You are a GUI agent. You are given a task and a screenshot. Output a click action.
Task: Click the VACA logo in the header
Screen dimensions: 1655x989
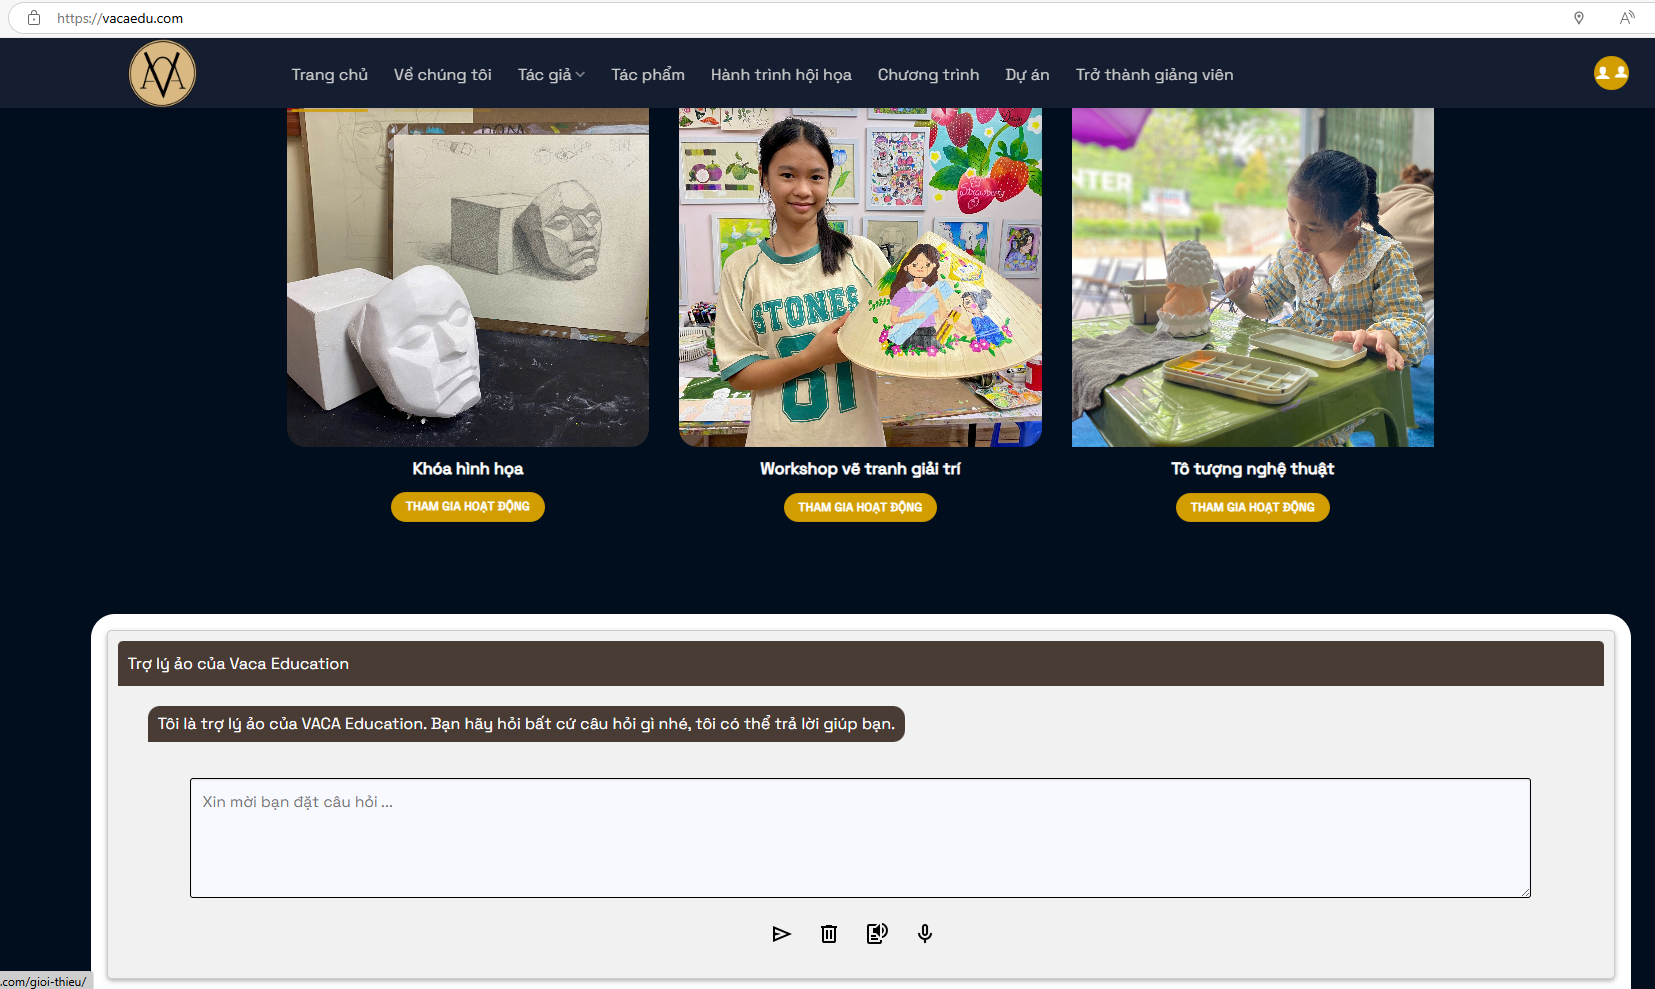(x=162, y=73)
